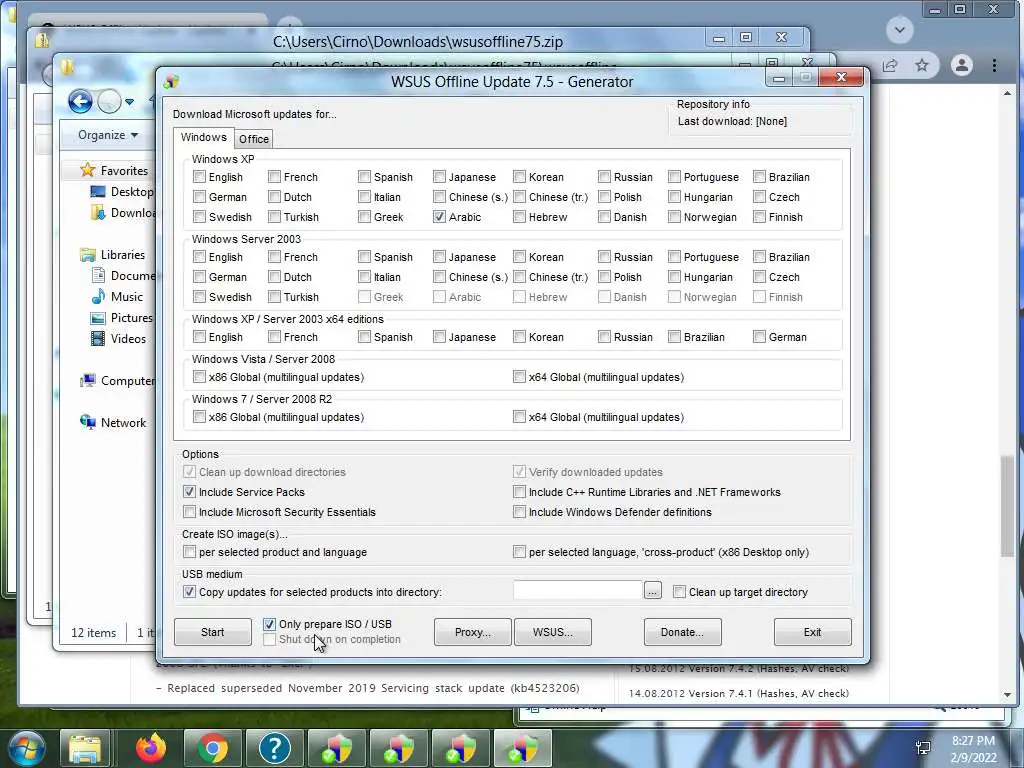This screenshot has width=1024, height=768.
Task: Click Explorer back arrow button
Action: point(80,101)
